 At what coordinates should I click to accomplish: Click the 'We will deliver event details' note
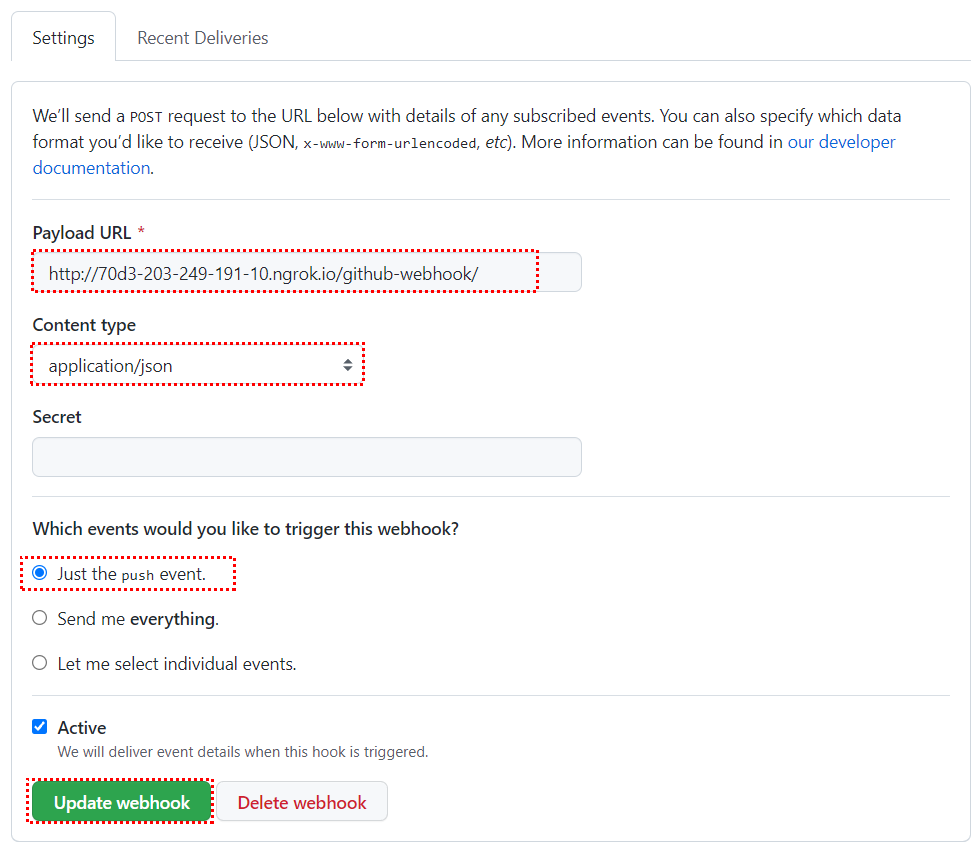(243, 752)
